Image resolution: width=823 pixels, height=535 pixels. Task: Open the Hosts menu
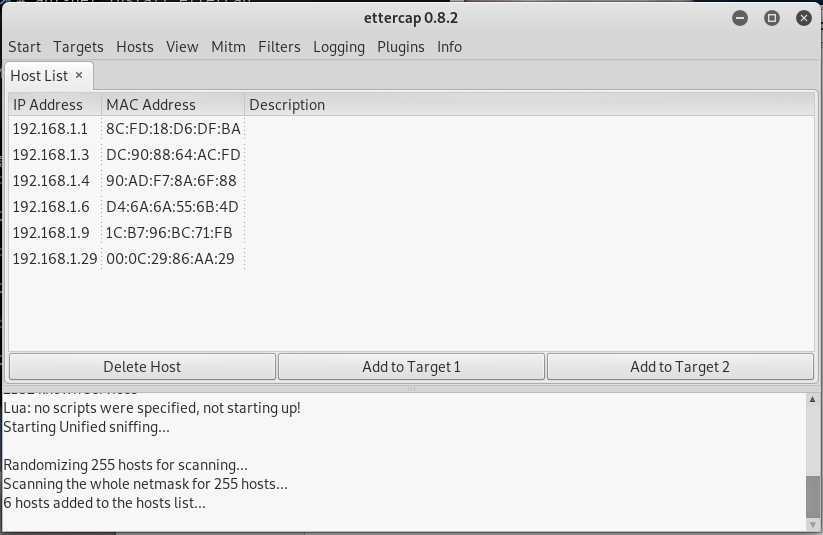pos(135,47)
